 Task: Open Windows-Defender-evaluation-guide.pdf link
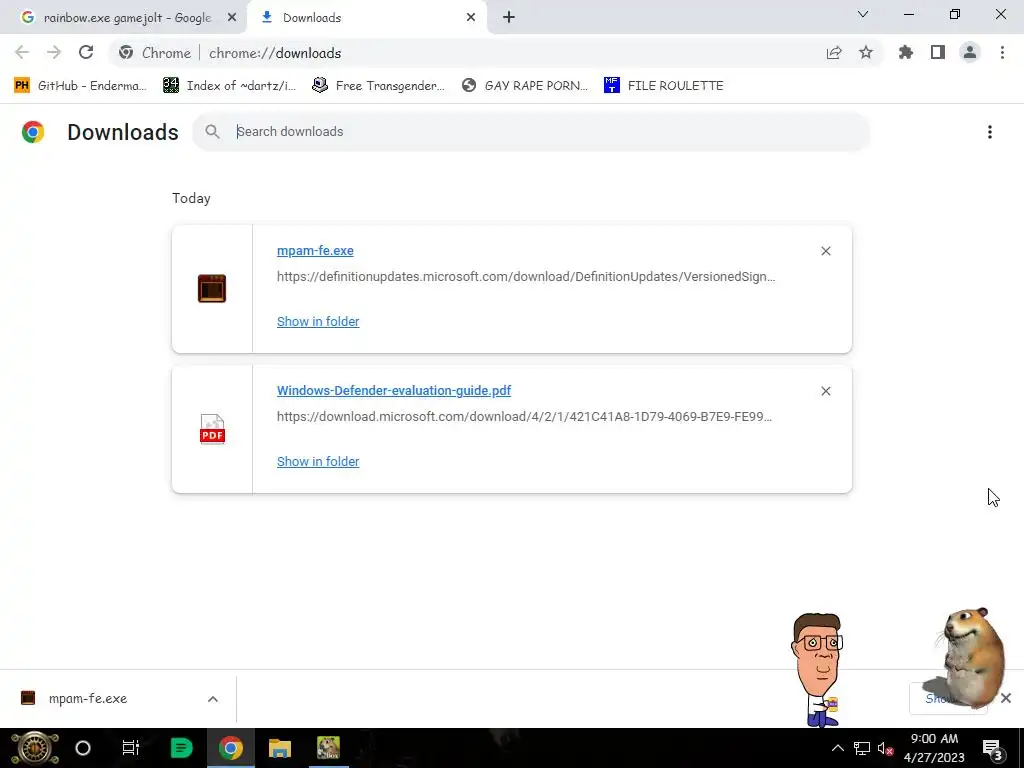[x=394, y=391]
